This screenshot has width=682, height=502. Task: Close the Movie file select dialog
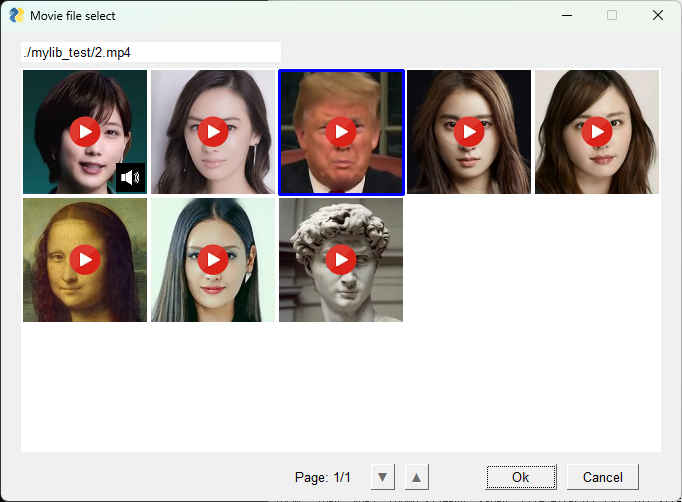click(x=657, y=15)
